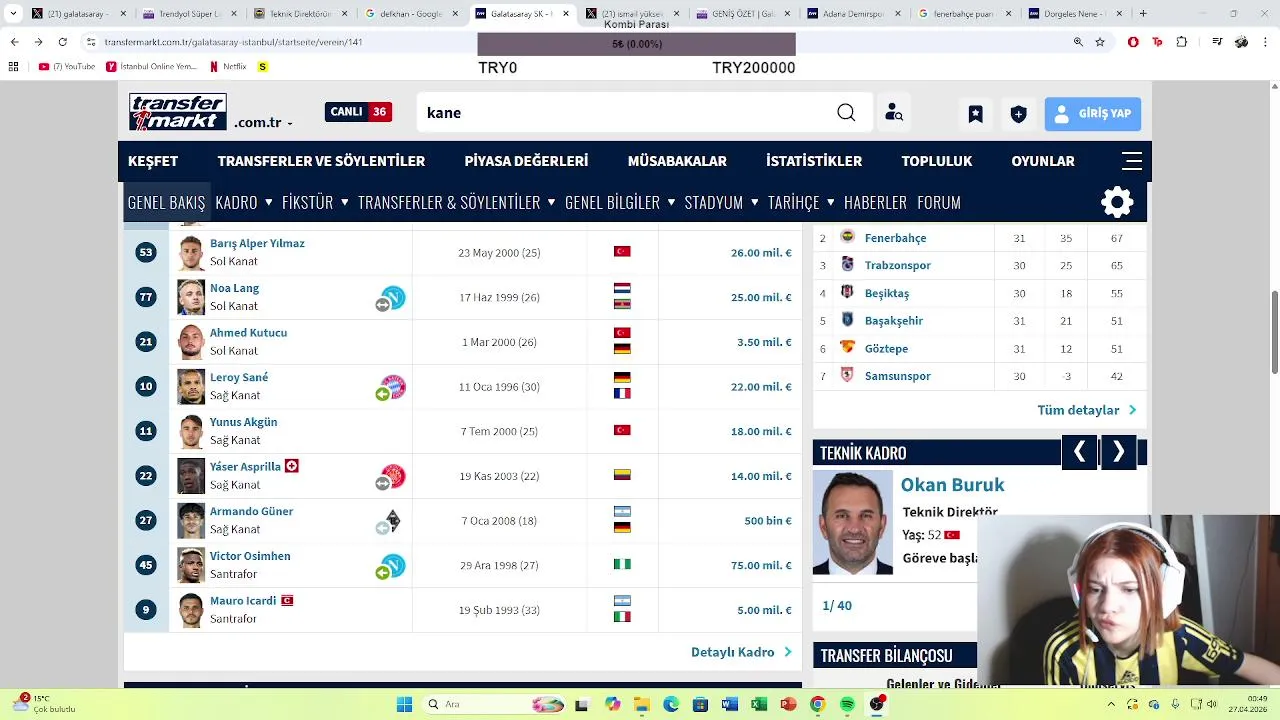
Task: Open the Detaylı Kadro link
Action: [741, 652]
